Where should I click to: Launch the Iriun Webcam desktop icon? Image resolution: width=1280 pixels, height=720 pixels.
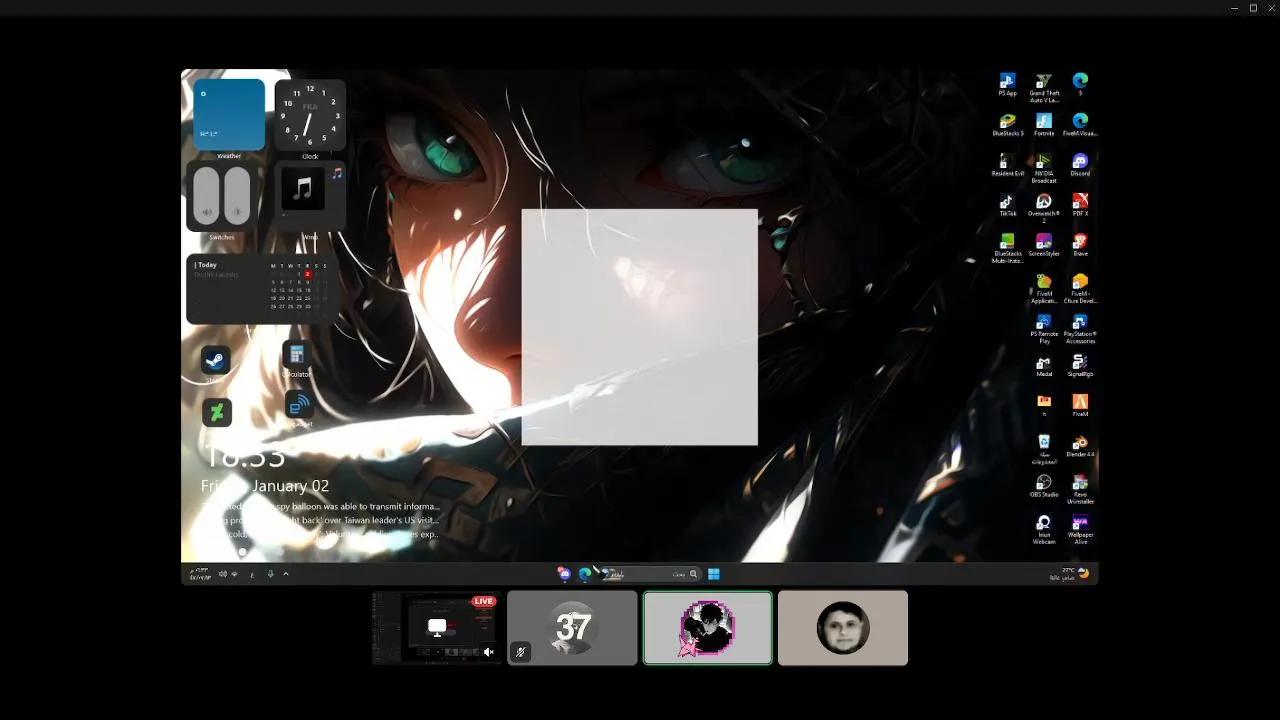pyautogui.click(x=1044, y=529)
